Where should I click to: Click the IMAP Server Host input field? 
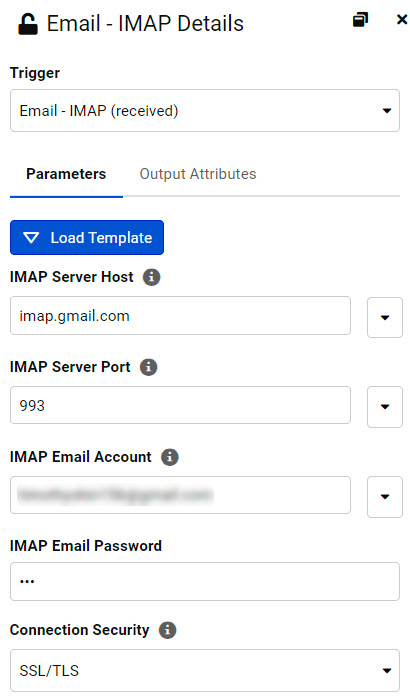click(x=180, y=316)
